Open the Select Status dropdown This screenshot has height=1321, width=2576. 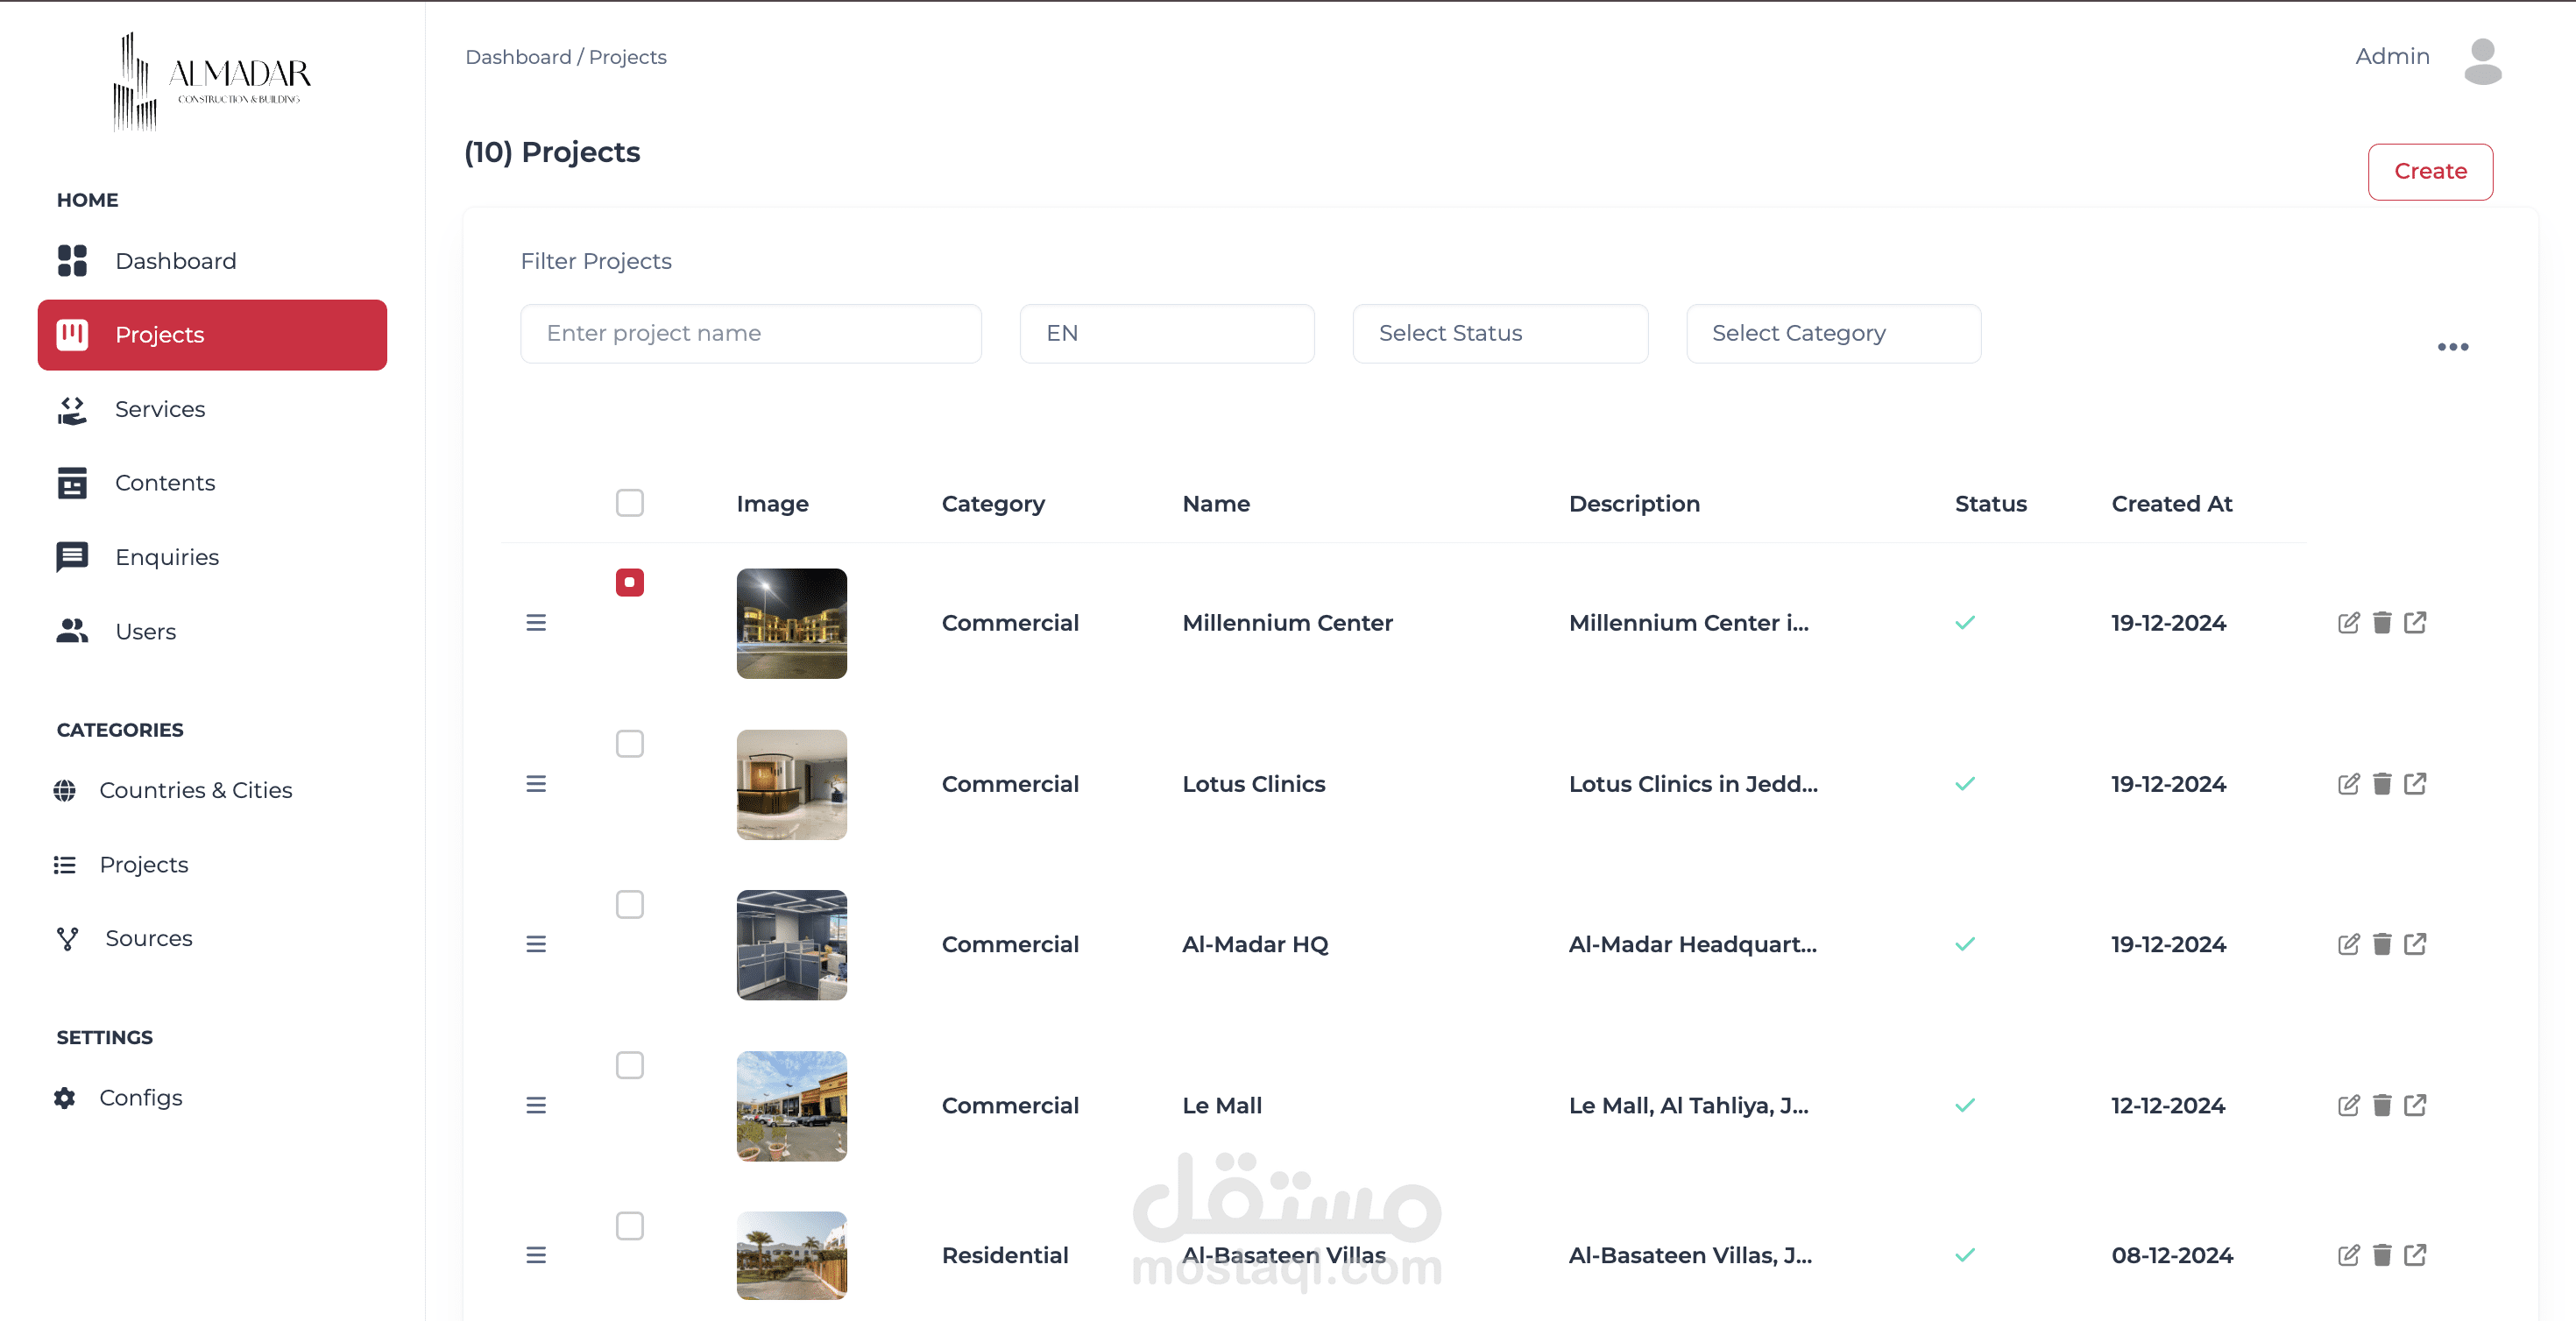coord(1499,333)
